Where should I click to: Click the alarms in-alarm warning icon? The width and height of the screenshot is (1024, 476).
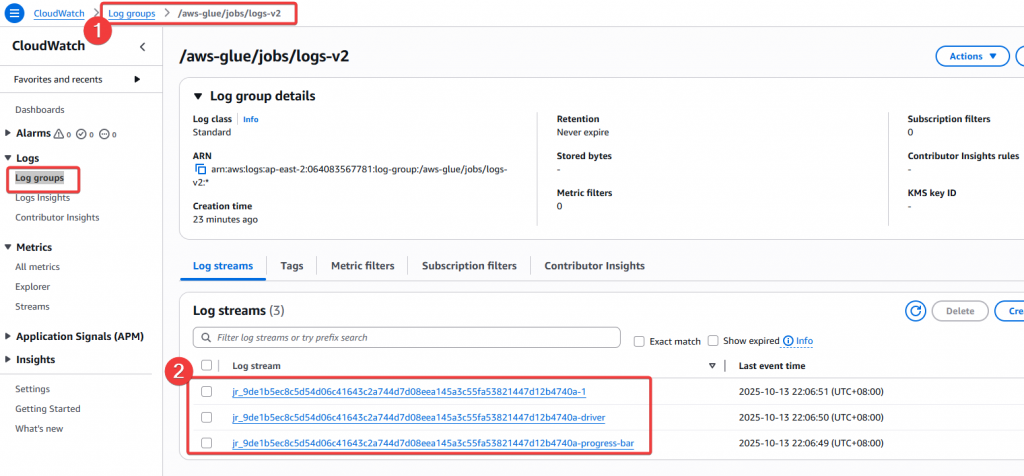[59, 134]
